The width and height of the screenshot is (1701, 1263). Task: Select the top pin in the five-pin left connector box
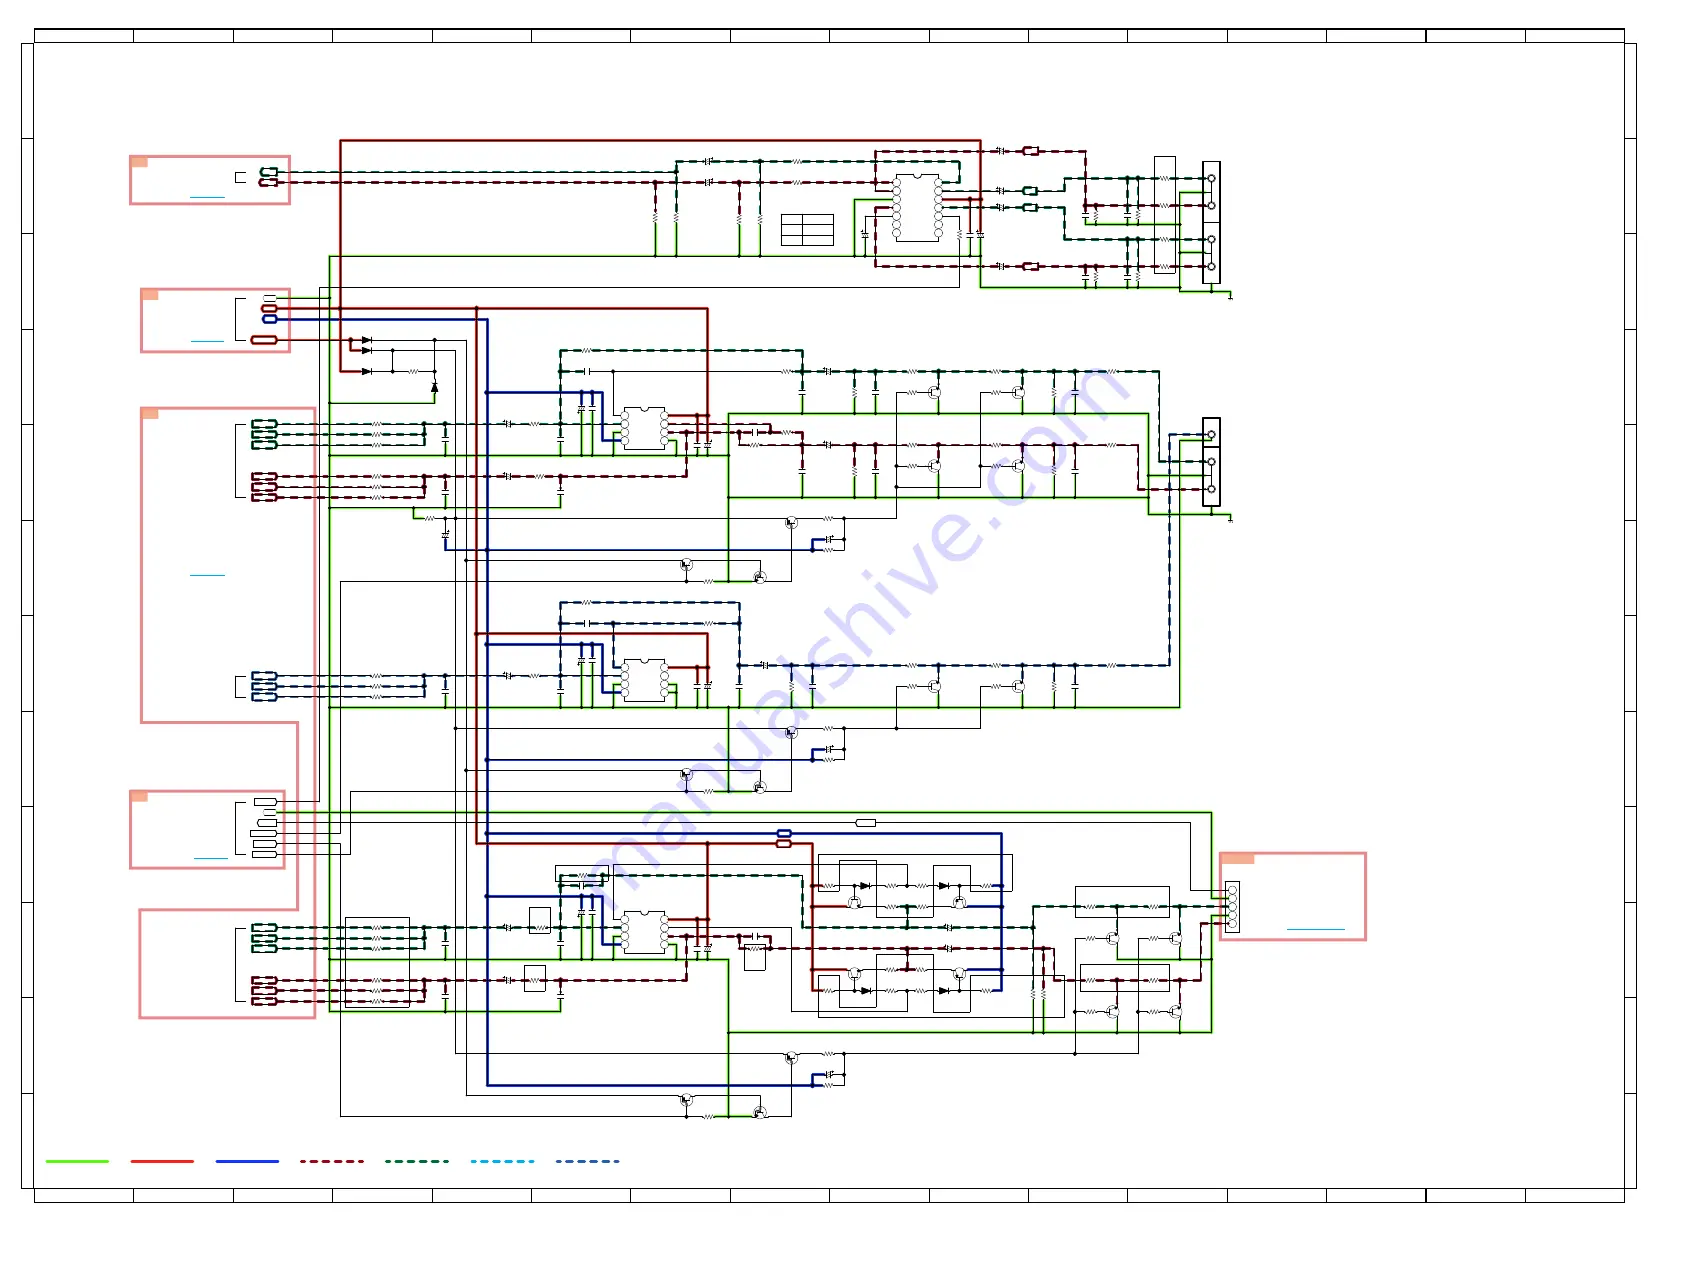point(265,801)
